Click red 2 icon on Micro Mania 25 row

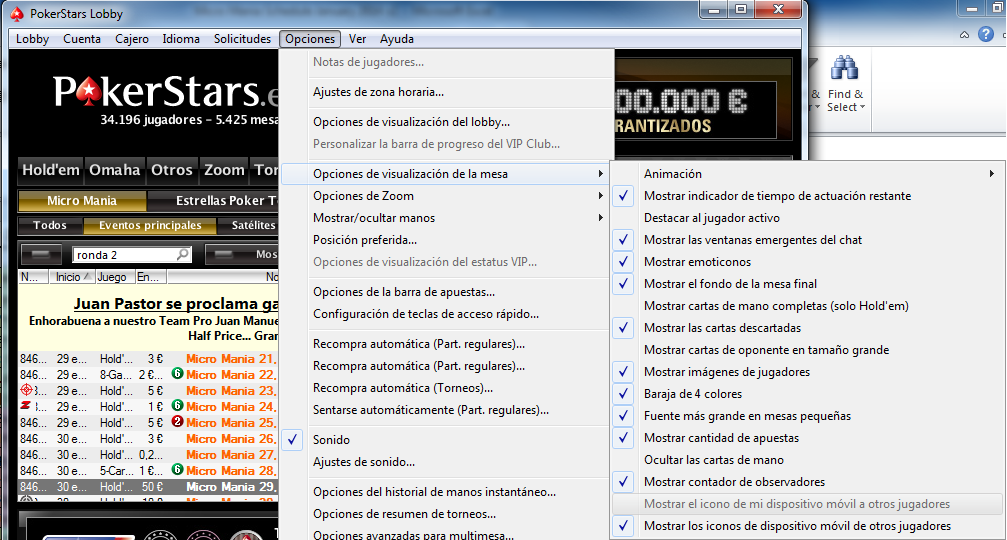pyautogui.click(x=177, y=422)
